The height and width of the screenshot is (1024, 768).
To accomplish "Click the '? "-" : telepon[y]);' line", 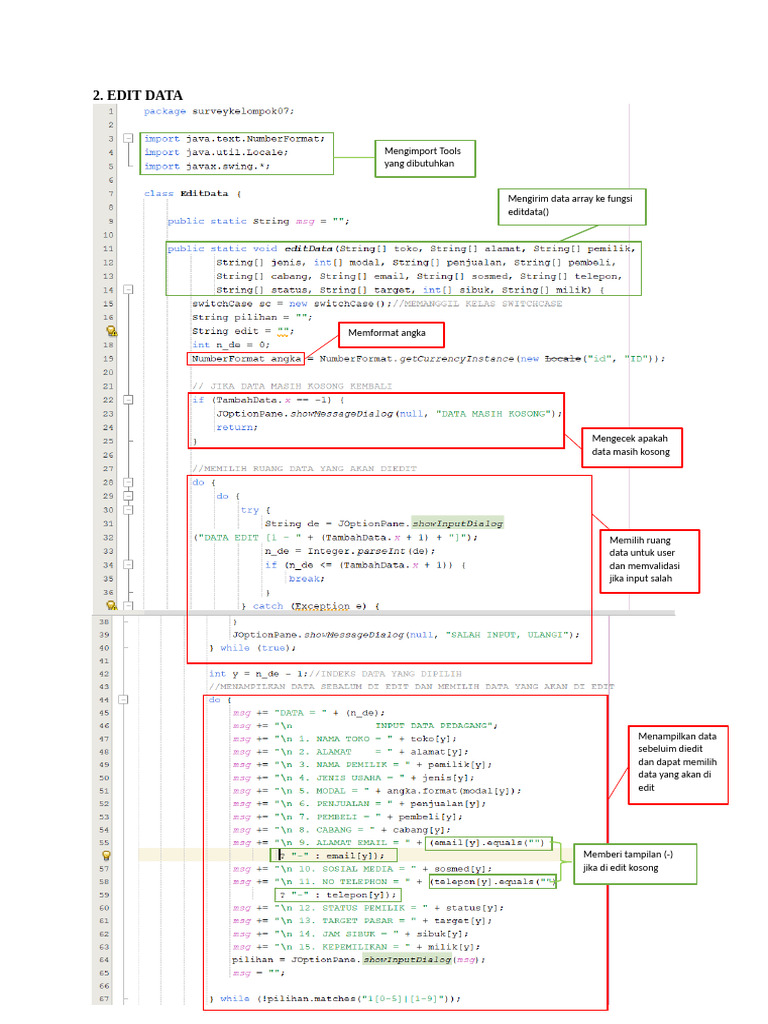I will [338, 895].
